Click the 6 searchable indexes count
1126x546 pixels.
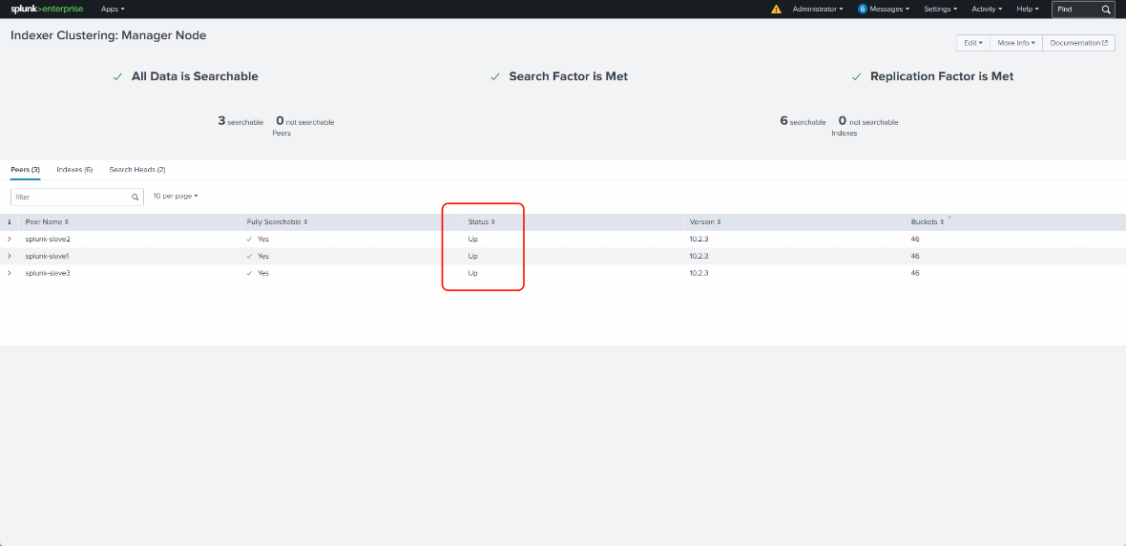(x=803, y=121)
